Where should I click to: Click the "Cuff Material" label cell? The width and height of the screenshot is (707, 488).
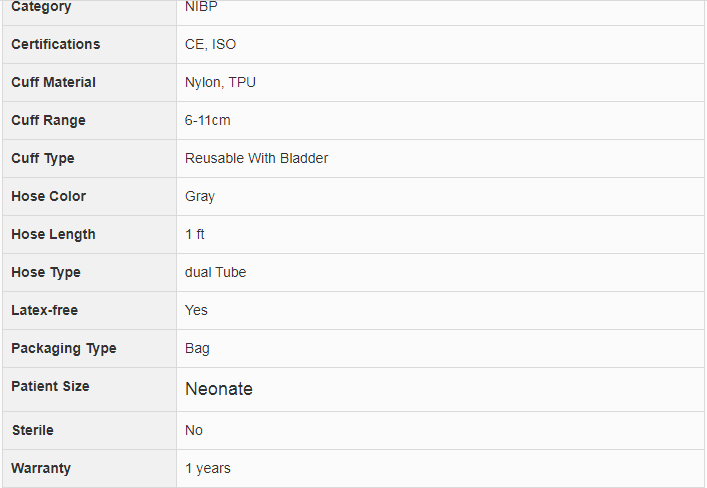pos(54,82)
